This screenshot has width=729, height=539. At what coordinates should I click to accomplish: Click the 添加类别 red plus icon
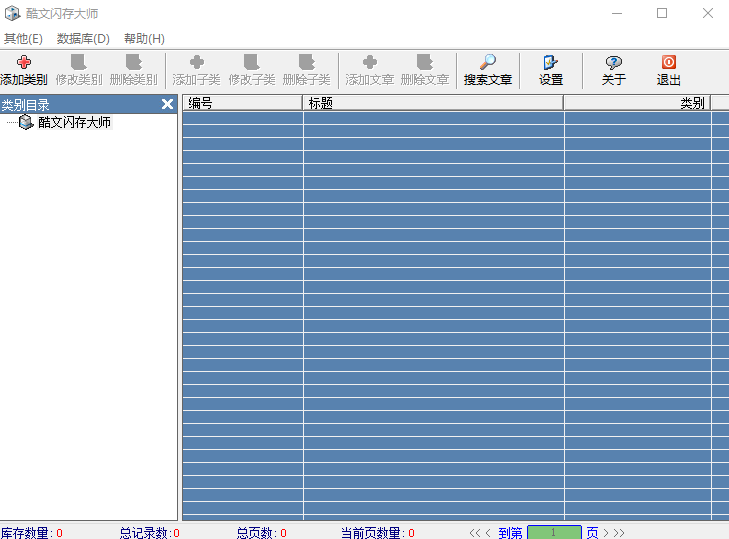pos(24,62)
